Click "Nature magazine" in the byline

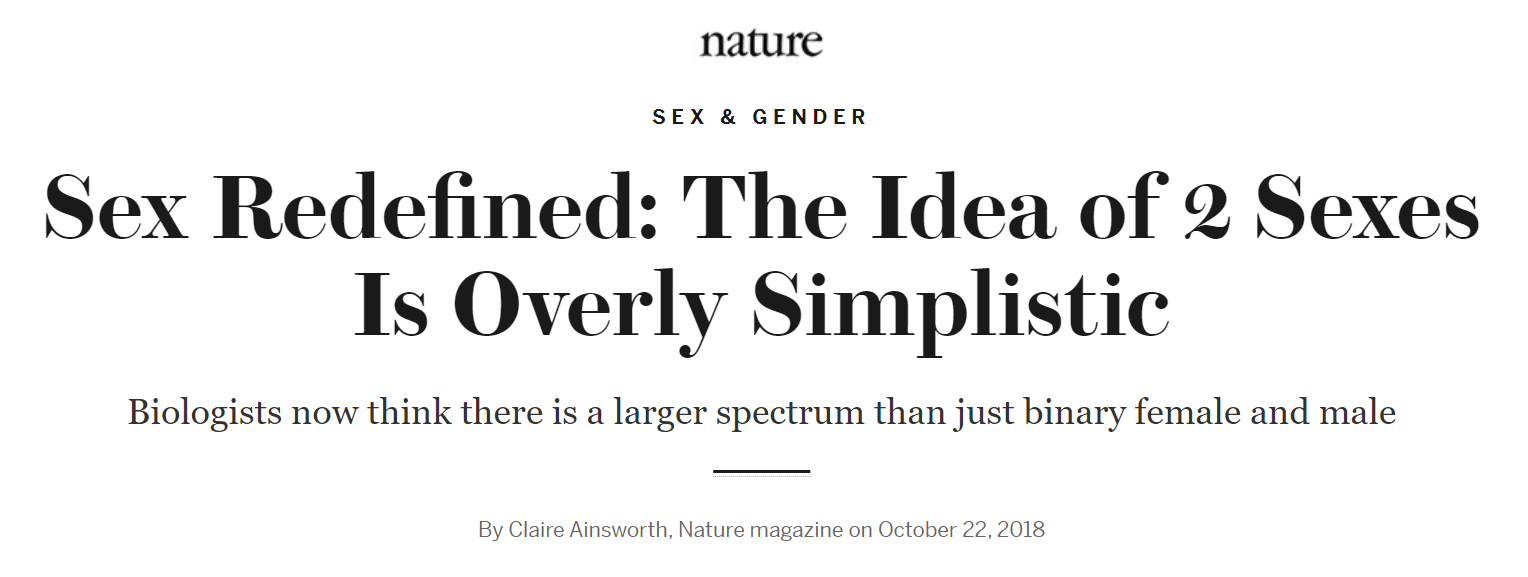click(760, 530)
